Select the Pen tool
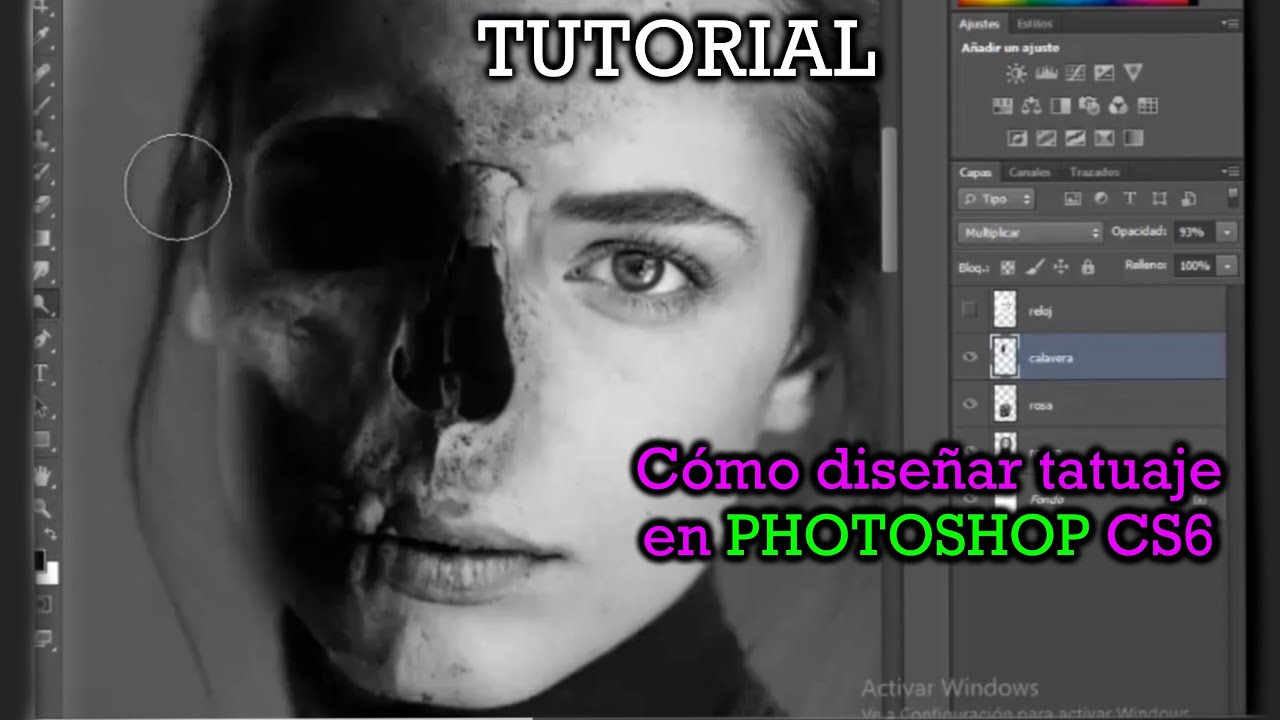This screenshot has width=1280, height=720. pos(44,340)
